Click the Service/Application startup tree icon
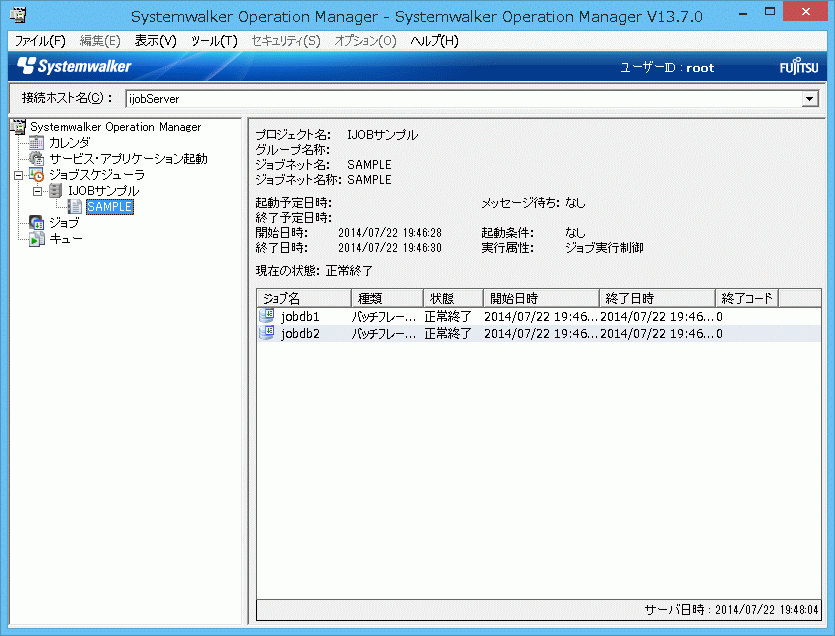The height and width of the screenshot is (636, 835). pyautogui.click(x=37, y=159)
